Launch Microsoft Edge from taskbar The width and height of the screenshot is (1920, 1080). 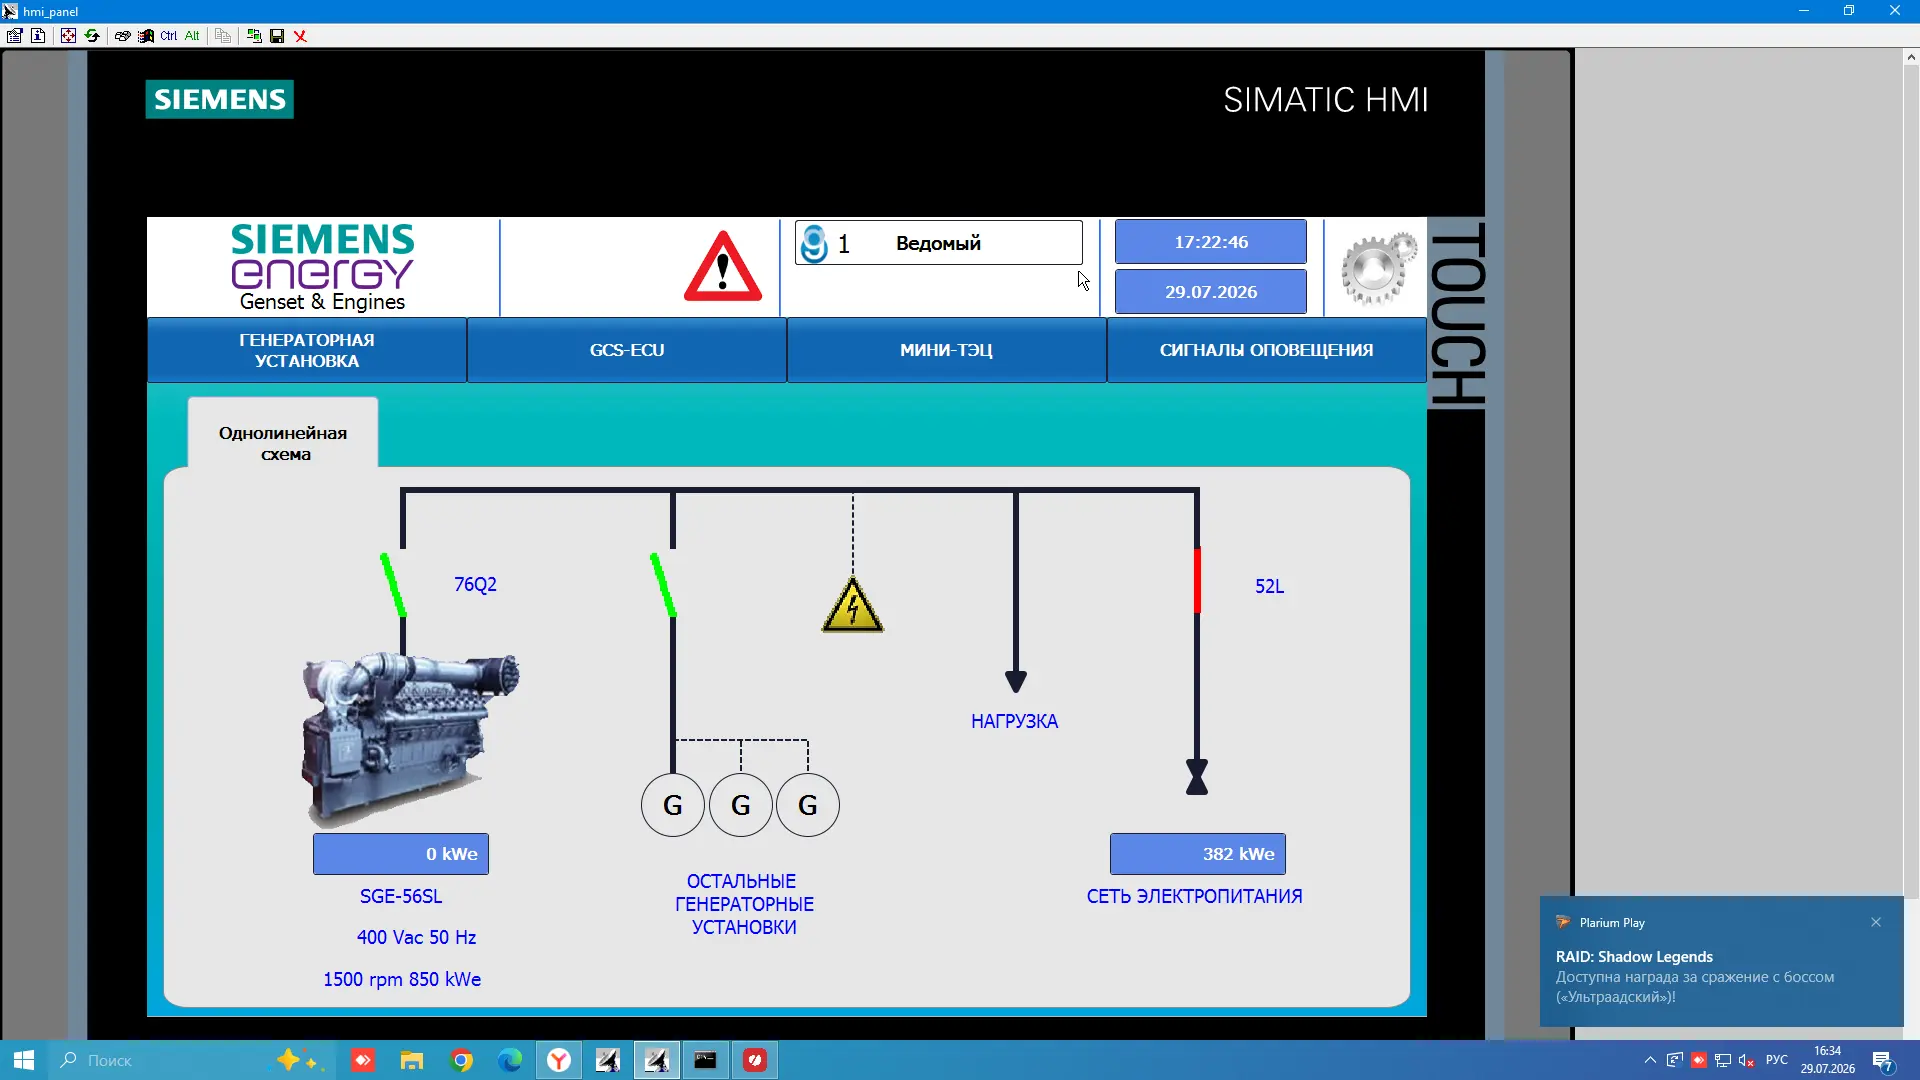(510, 1060)
